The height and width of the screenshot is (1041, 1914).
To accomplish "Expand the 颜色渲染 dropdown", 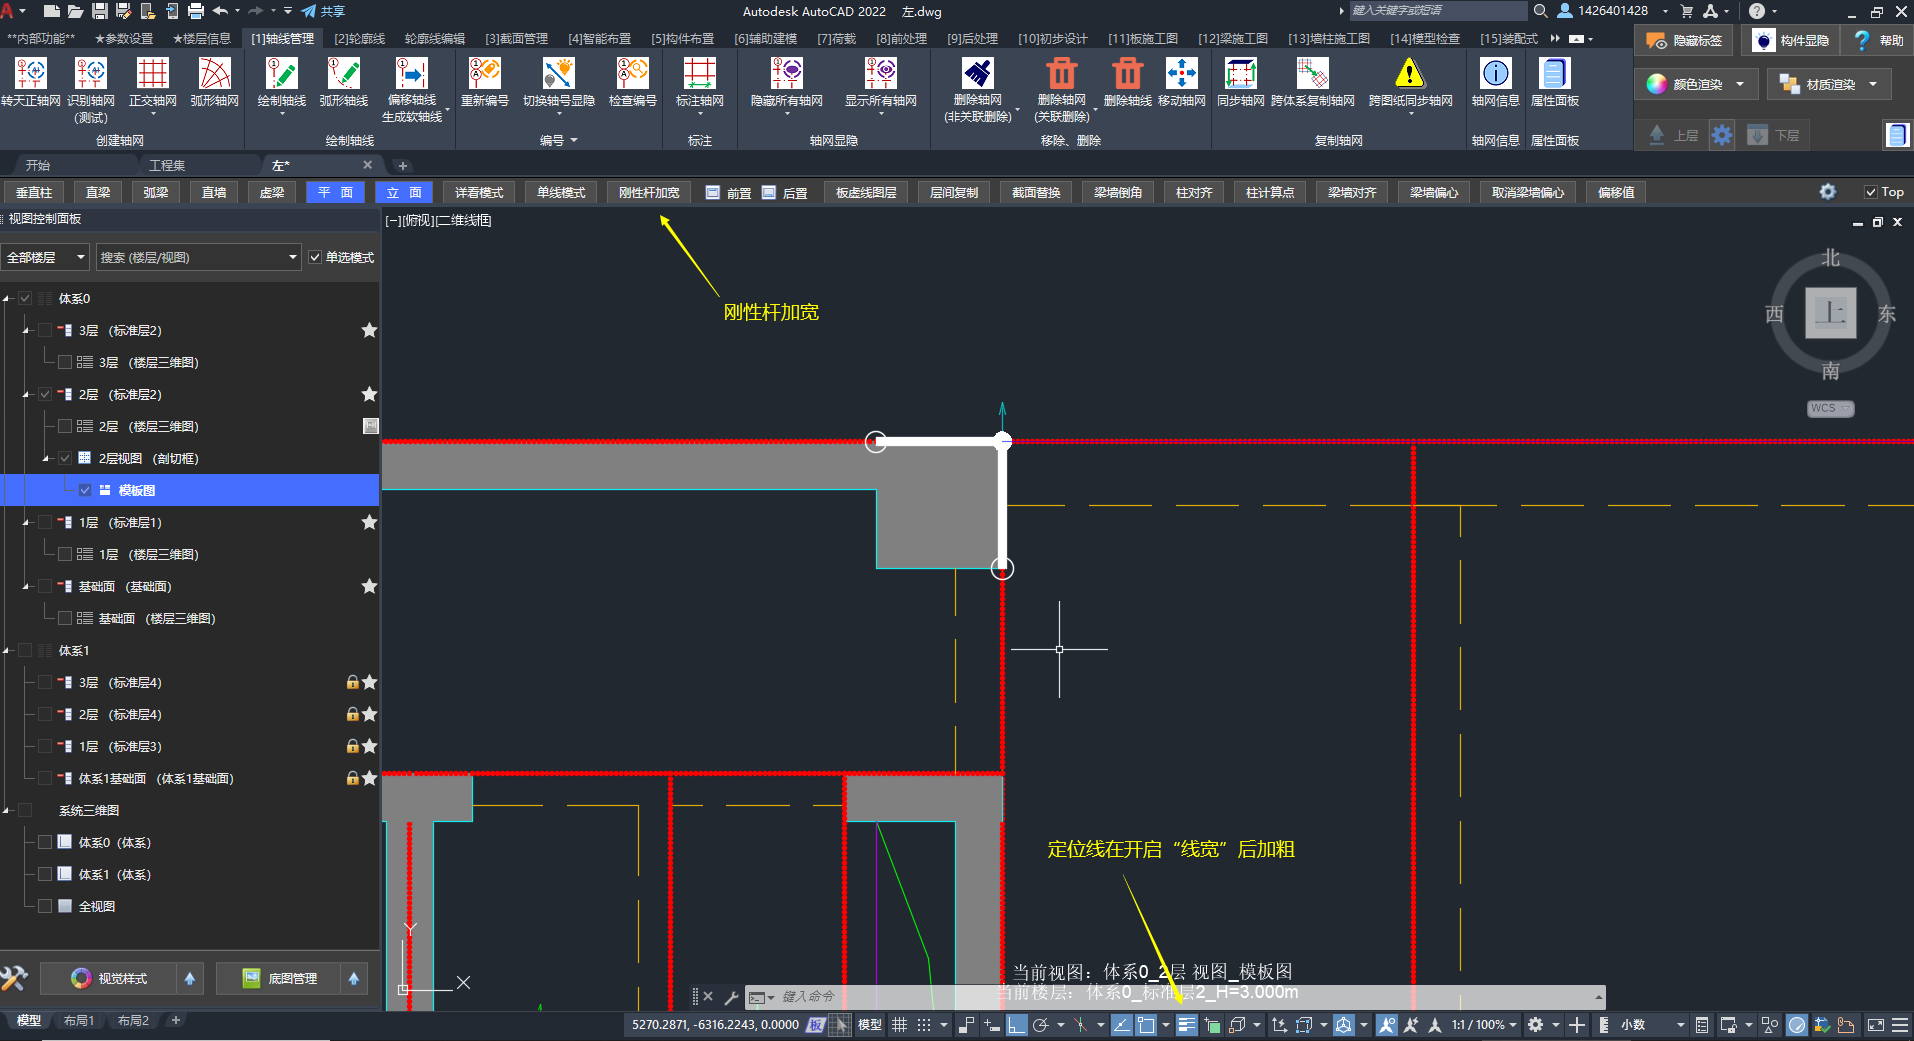I will (x=1740, y=85).
